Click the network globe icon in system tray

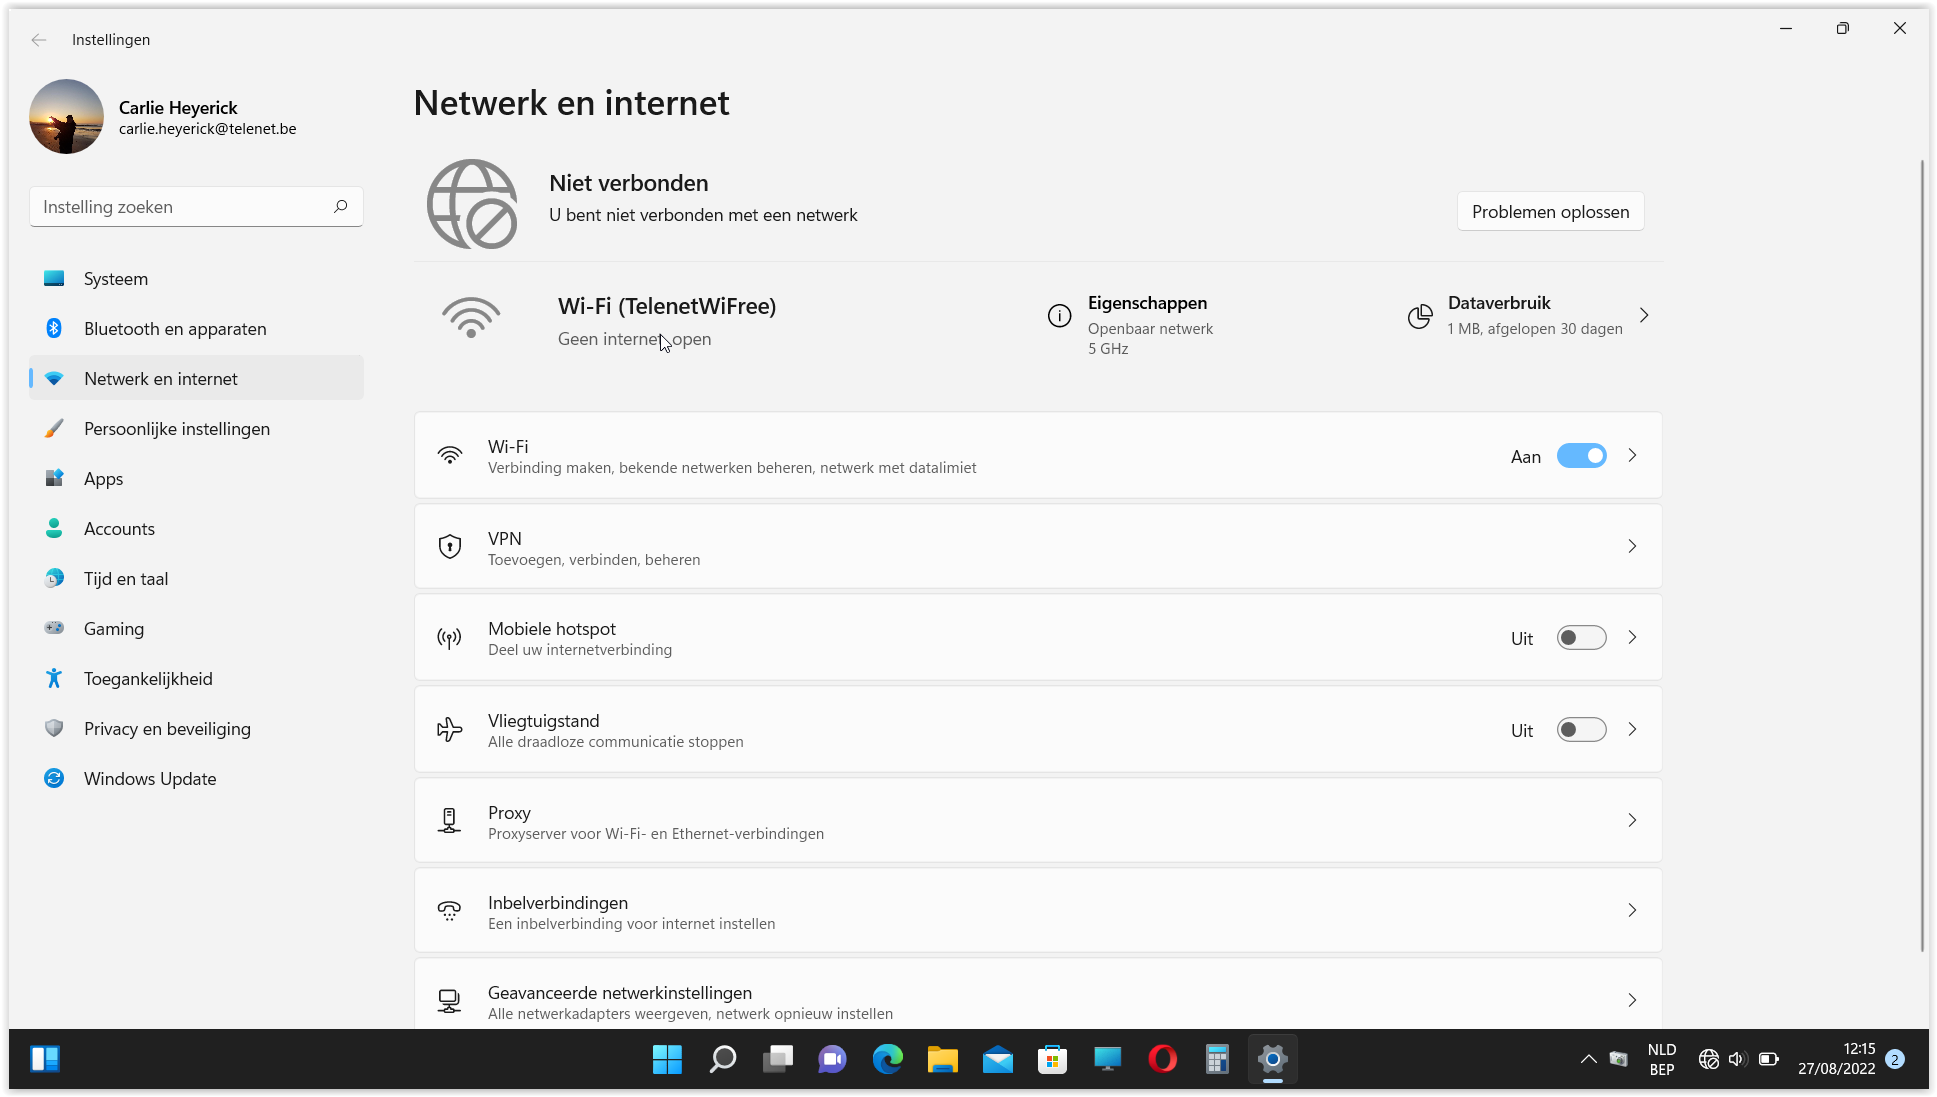coord(1708,1059)
